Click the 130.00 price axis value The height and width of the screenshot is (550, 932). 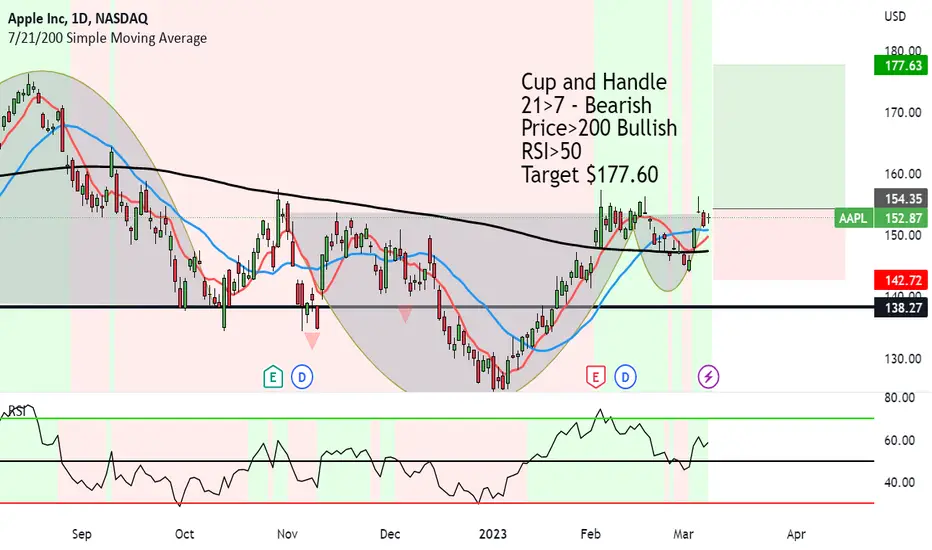903,359
